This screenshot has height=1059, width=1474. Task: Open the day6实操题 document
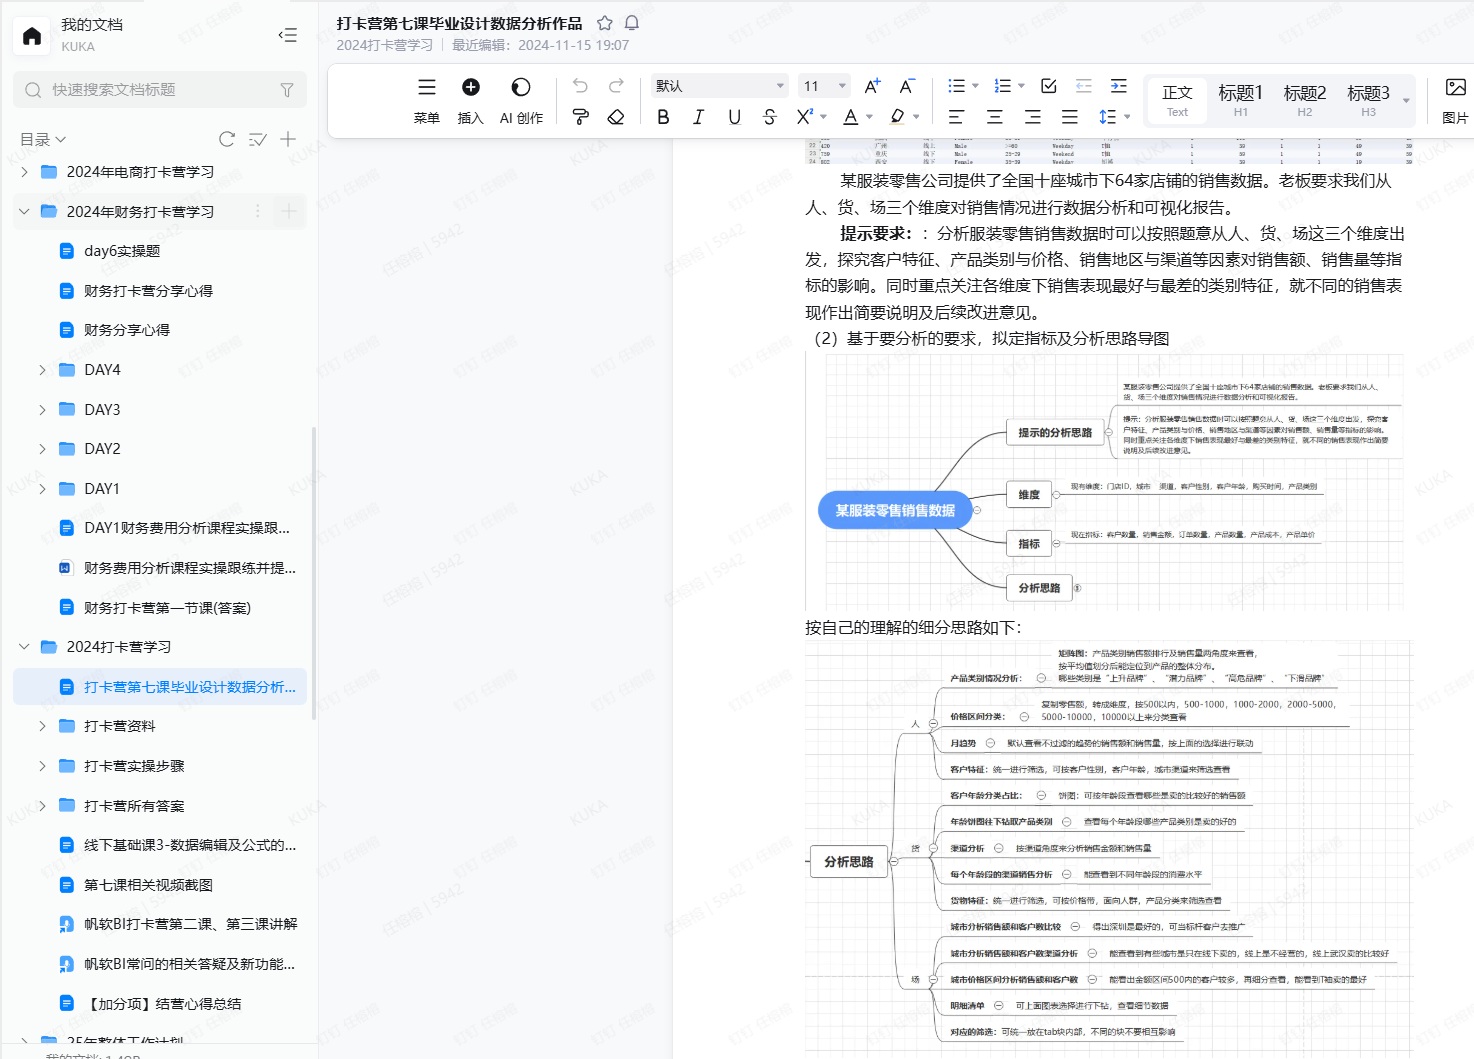(122, 251)
